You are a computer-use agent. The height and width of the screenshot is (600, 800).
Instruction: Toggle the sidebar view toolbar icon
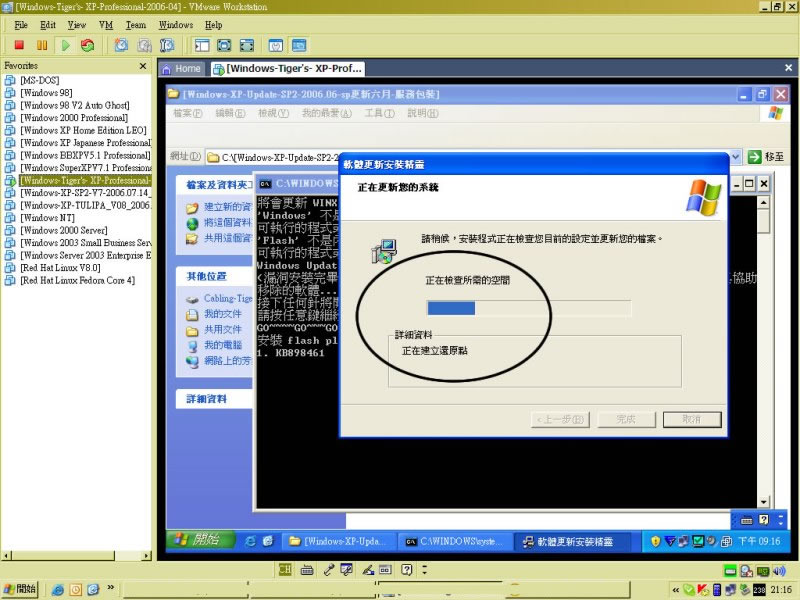point(202,45)
